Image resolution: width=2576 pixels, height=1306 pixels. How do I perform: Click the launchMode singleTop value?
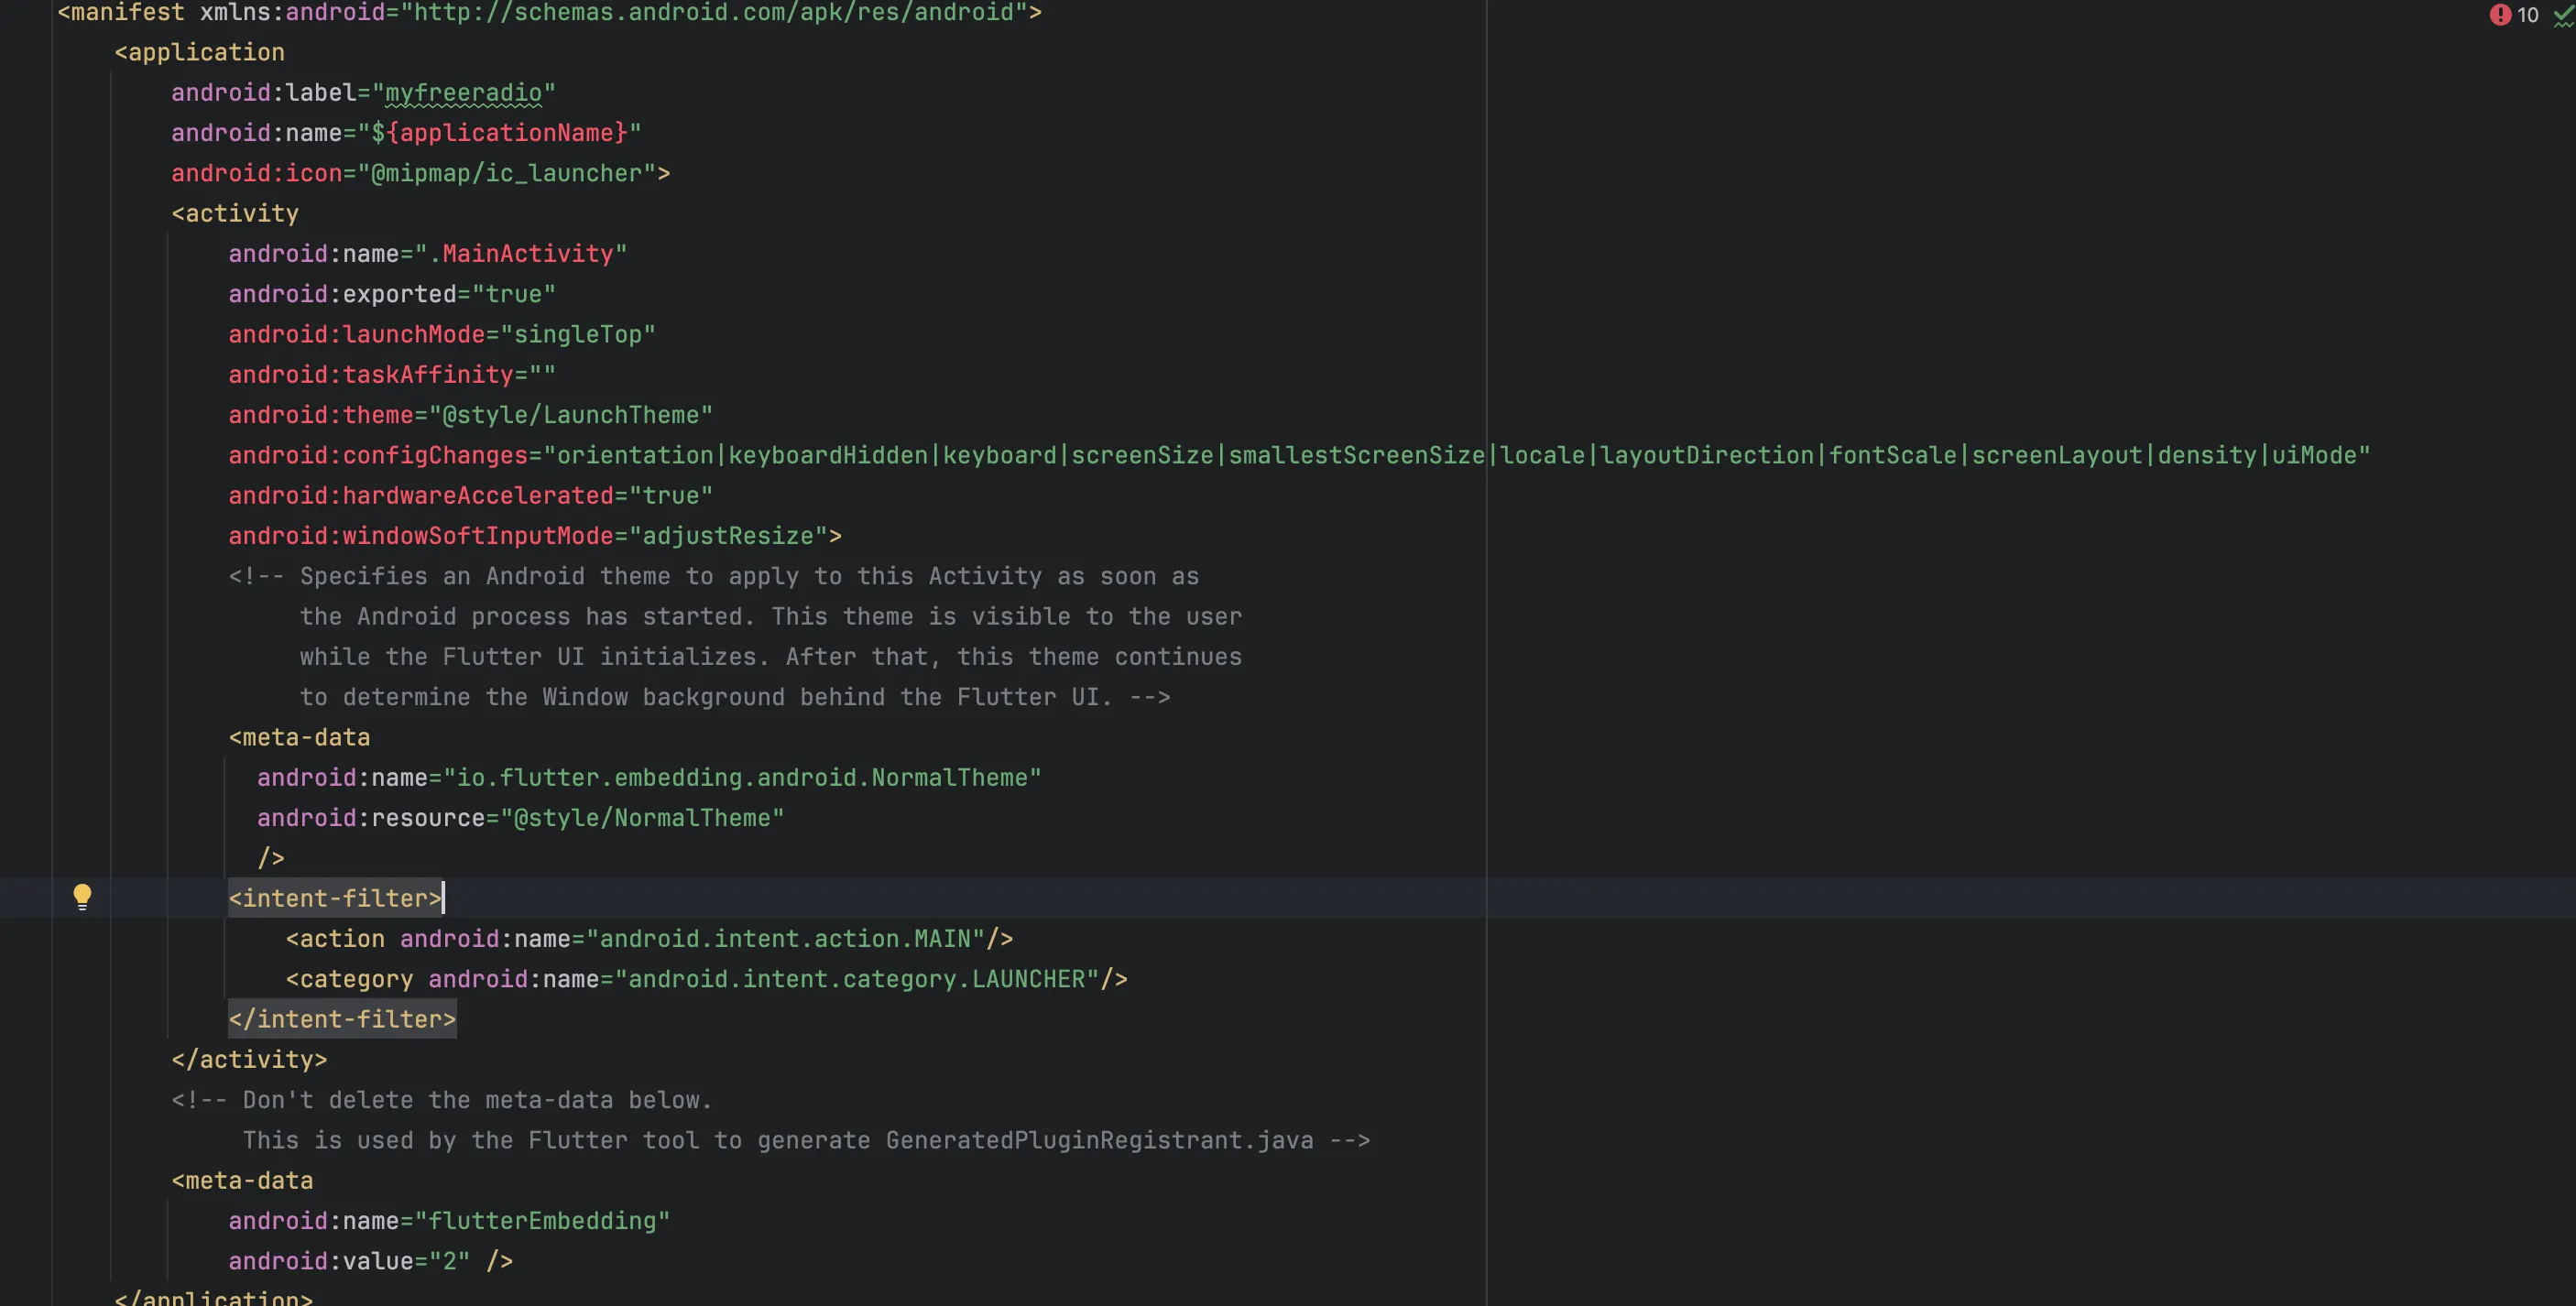pyautogui.click(x=577, y=334)
